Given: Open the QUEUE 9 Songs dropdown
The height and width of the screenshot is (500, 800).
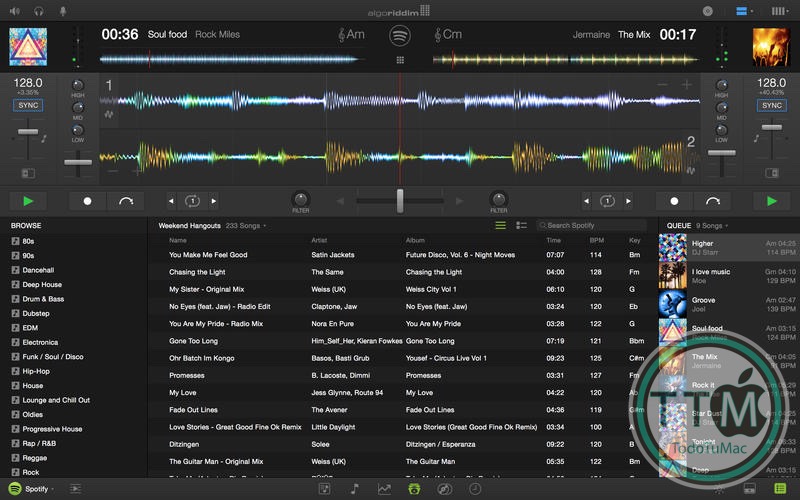Looking at the screenshot, I should pyautogui.click(x=712, y=226).
